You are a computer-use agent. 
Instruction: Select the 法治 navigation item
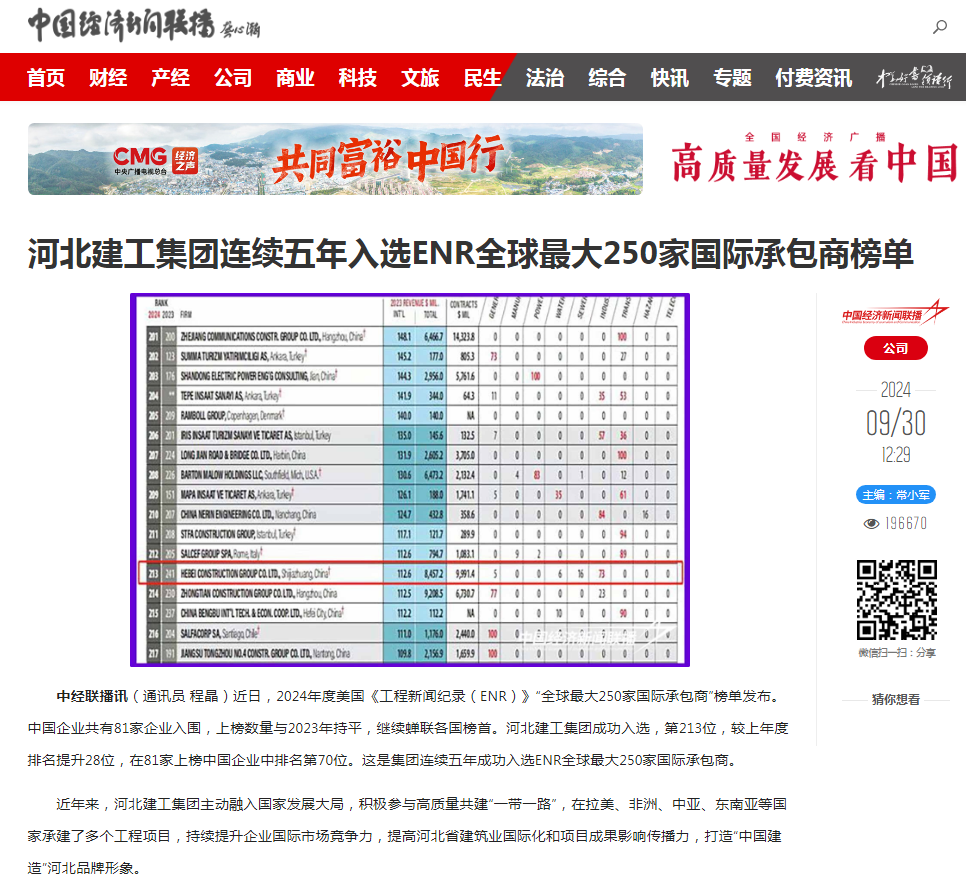pyautogui.click(x=546, y=77)
